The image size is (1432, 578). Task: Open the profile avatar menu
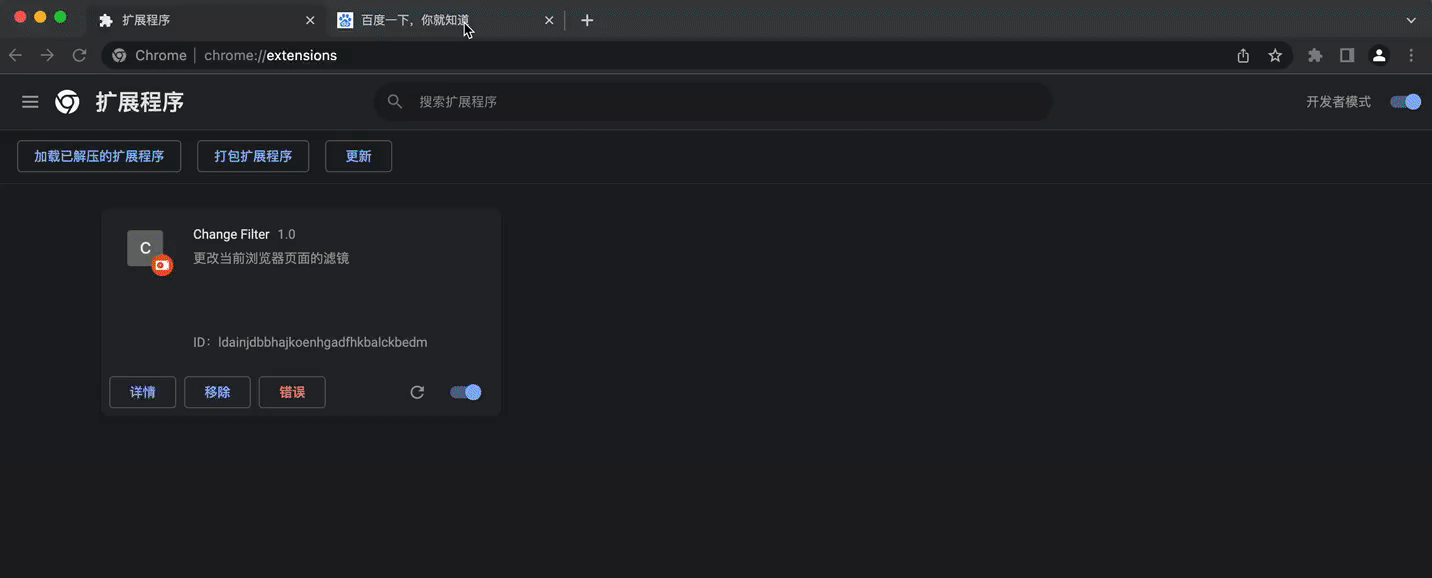(x=1379, y=56)
